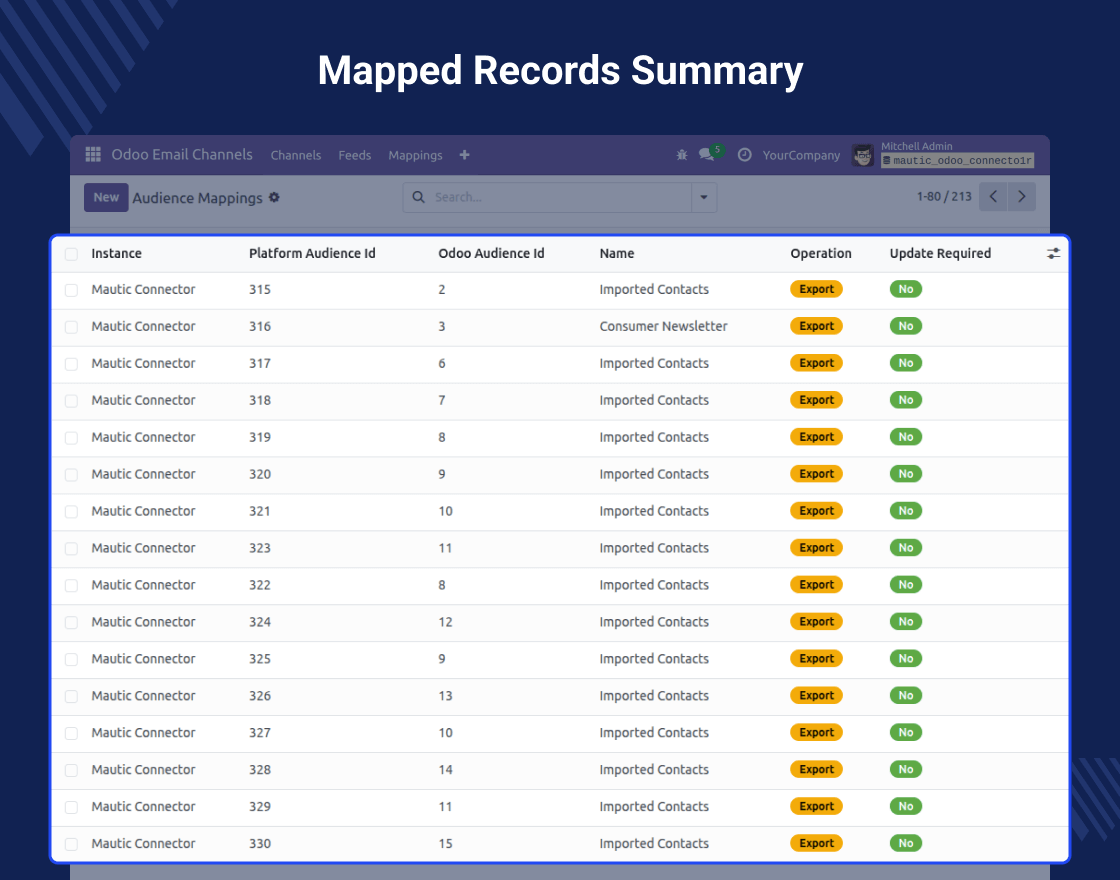Click Platform Audience Id 324 cell
1120x880 pixels.
[260, 622]
